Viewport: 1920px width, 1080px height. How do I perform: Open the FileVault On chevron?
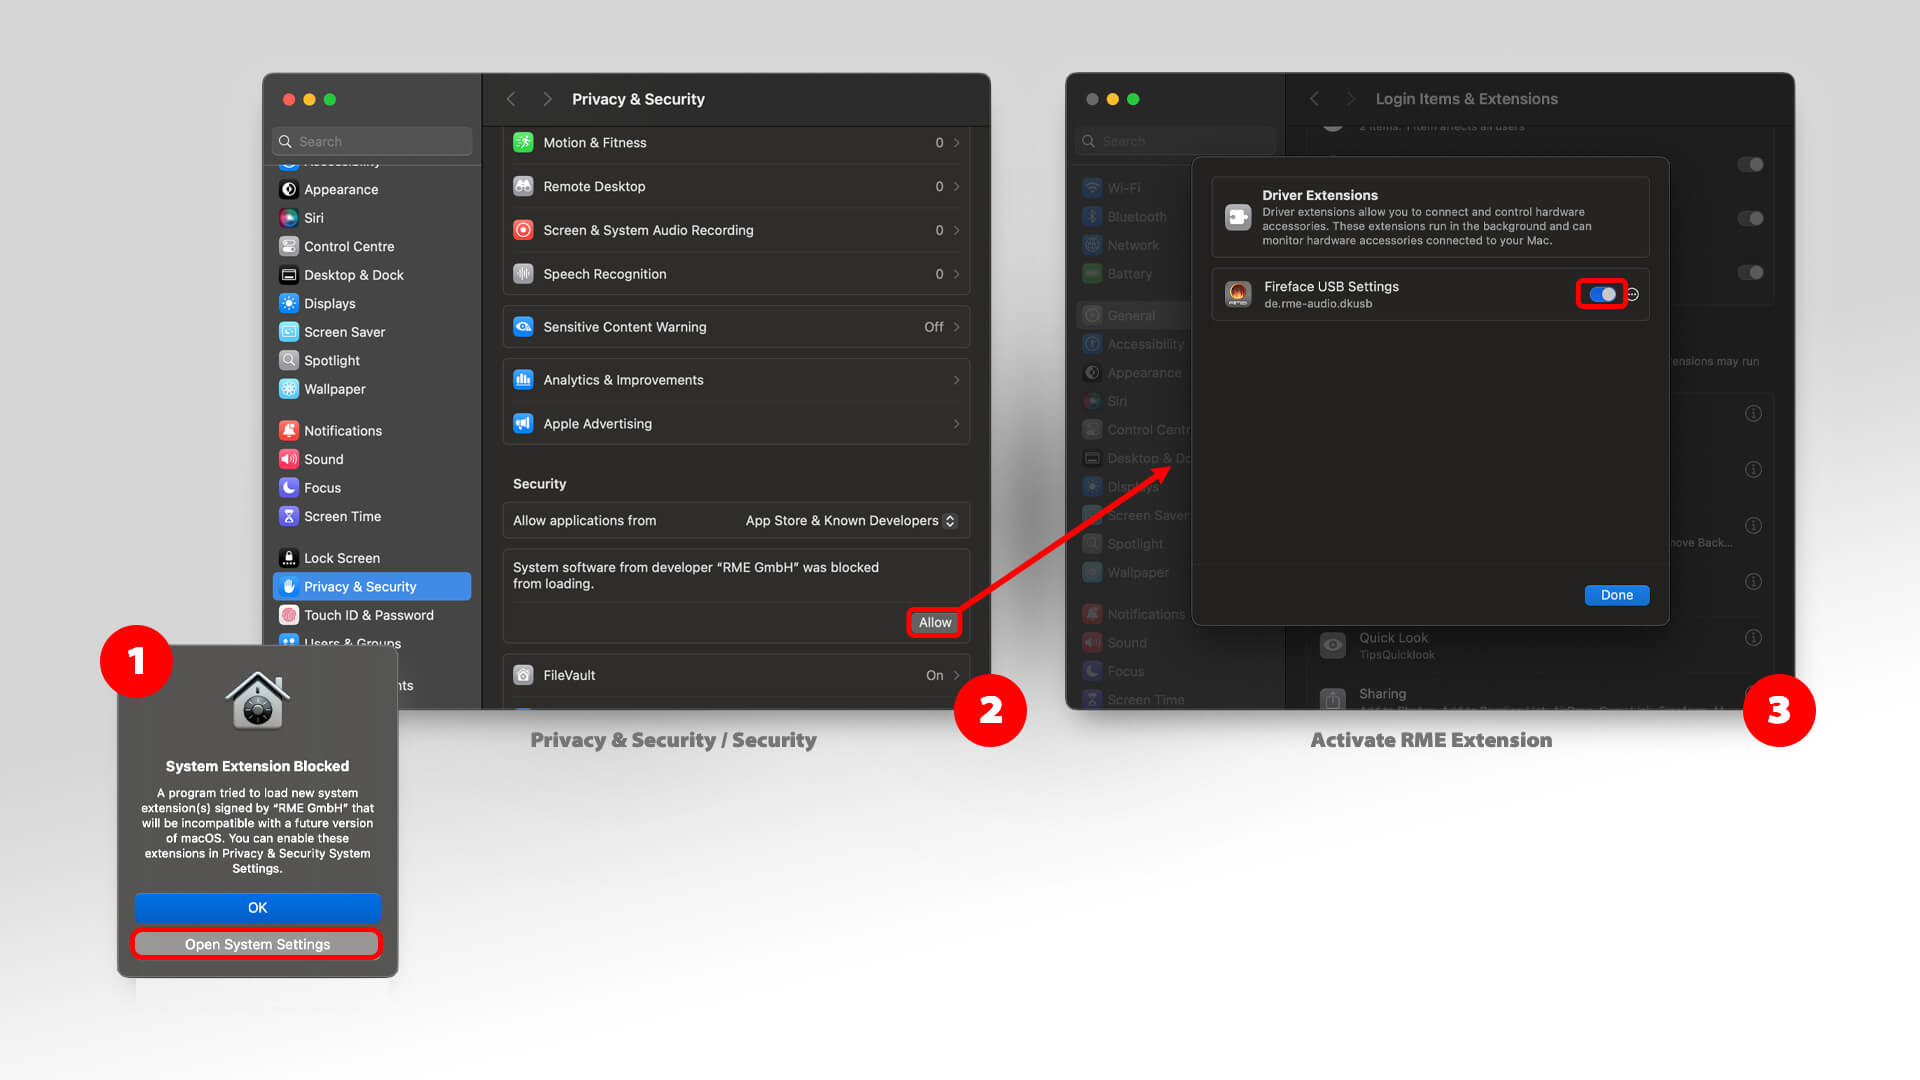[956, 675]
